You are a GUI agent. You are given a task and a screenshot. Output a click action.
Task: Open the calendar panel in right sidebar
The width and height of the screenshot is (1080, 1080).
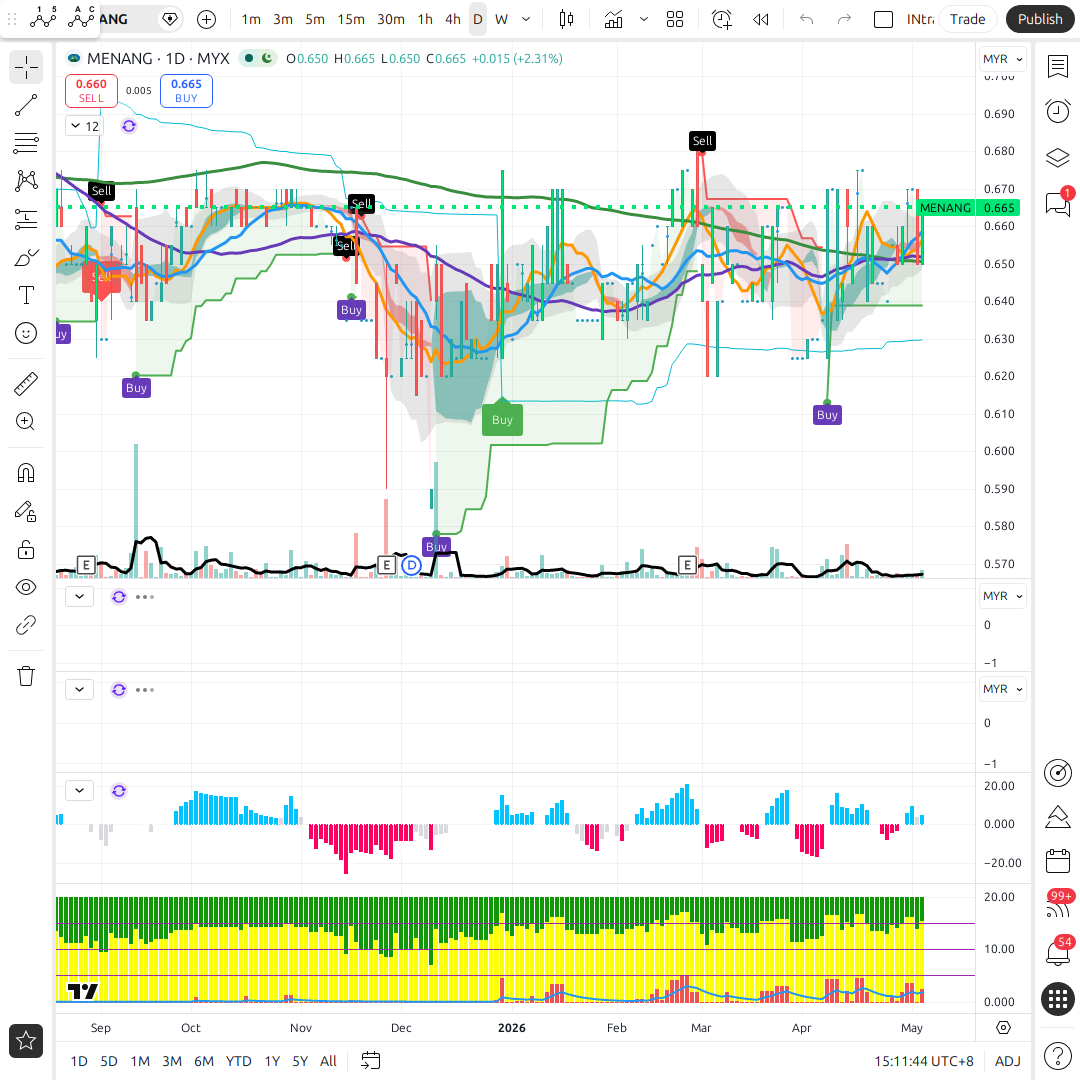1058,861
